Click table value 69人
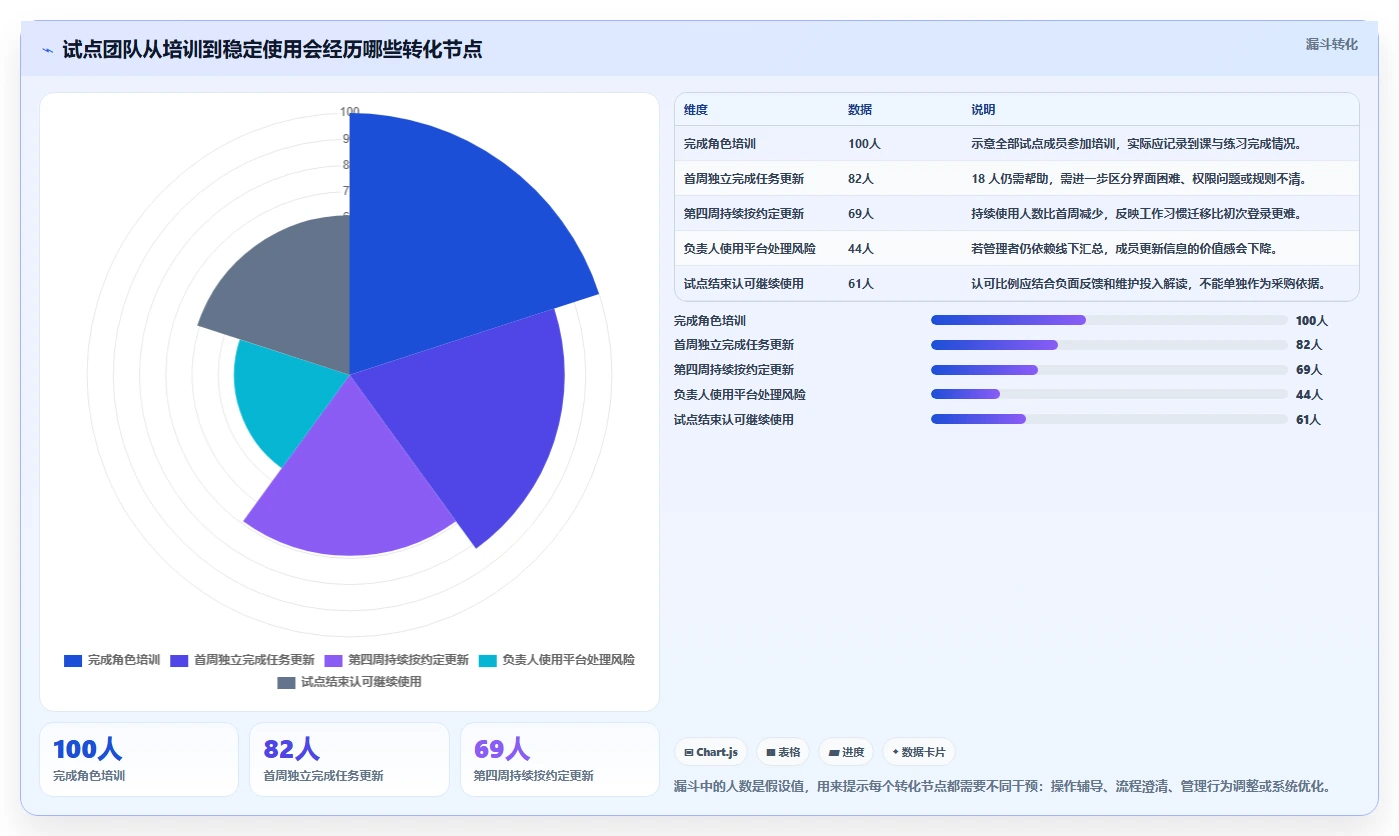This screenshot has width=1399, height=836. click(861, 214)
